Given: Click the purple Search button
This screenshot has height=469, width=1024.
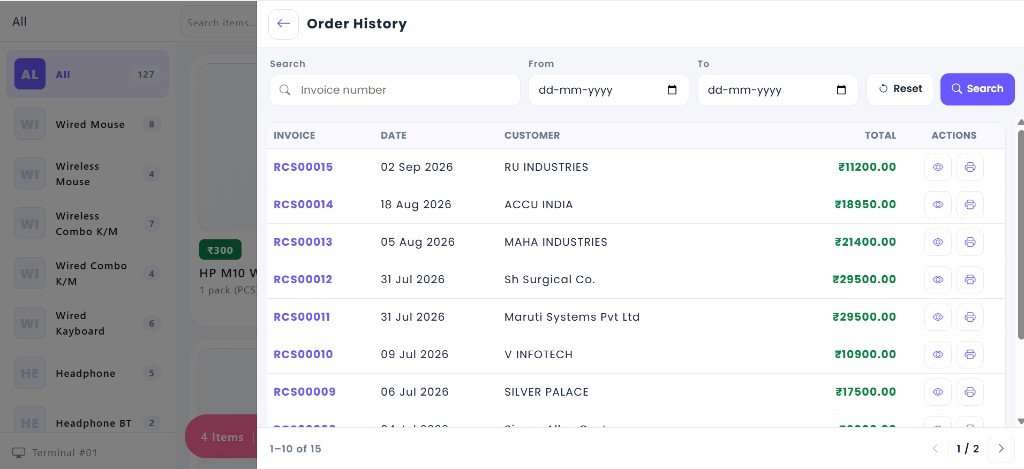Looking at the screenshot, I should click(x=977, y=89).
